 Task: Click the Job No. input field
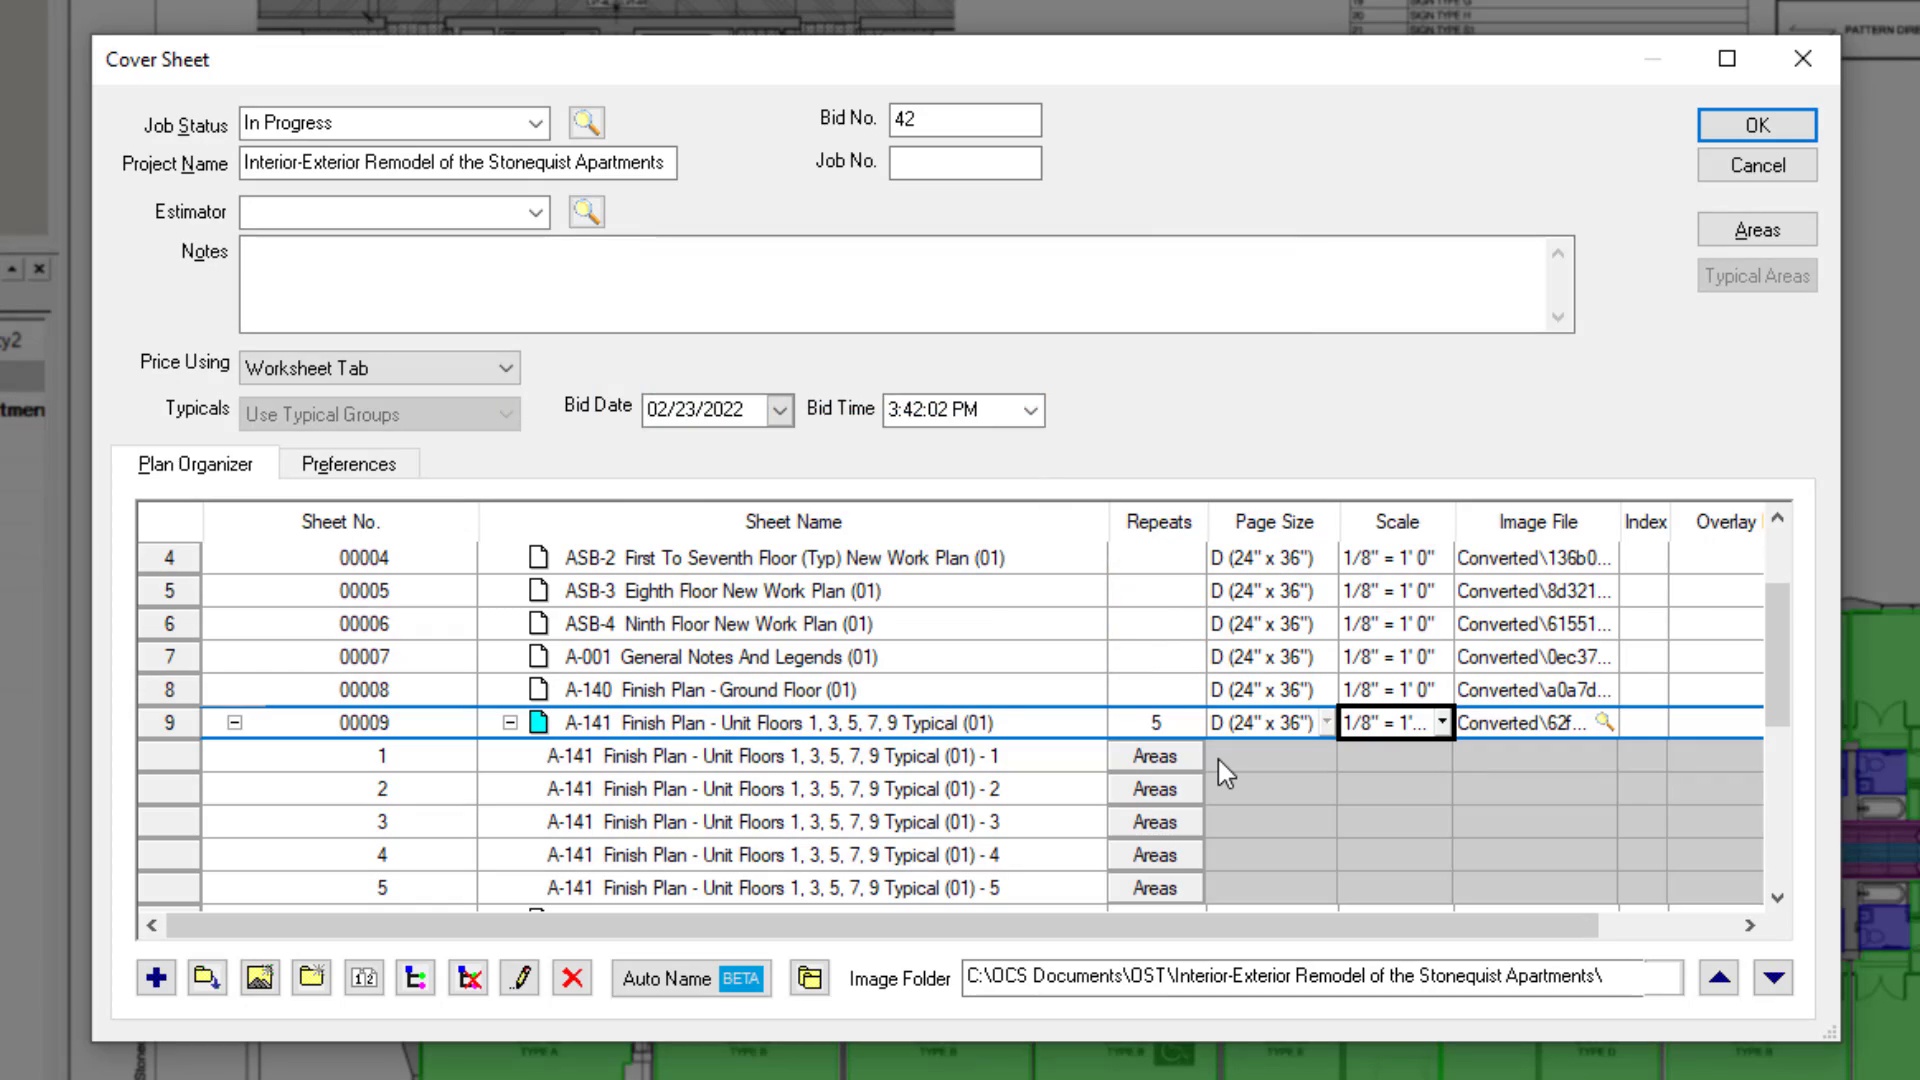point(964,162)
